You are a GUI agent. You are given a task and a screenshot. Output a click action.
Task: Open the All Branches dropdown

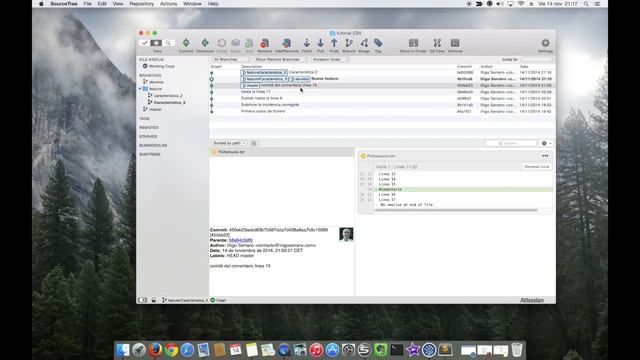tap(230, 60)
